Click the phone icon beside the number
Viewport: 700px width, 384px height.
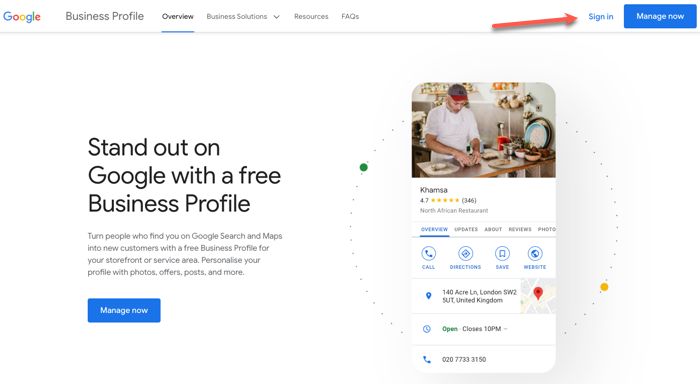427,359
